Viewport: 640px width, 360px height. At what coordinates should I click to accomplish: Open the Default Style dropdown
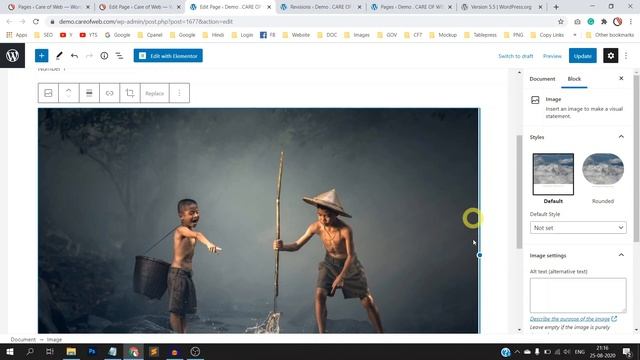coord(578,227)
